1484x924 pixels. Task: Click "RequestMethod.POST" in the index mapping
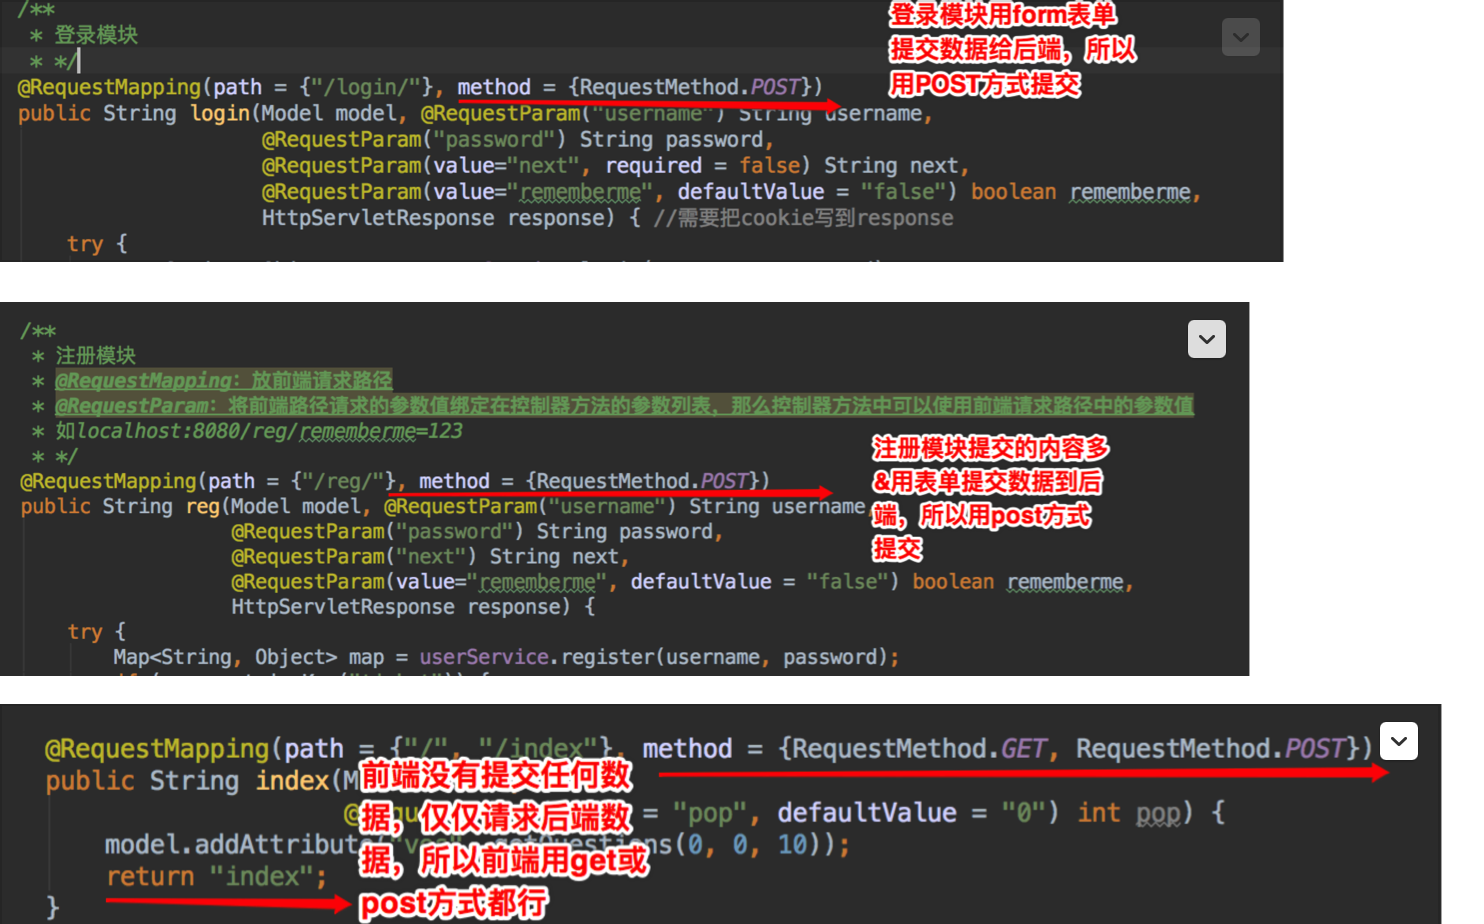1211,748
